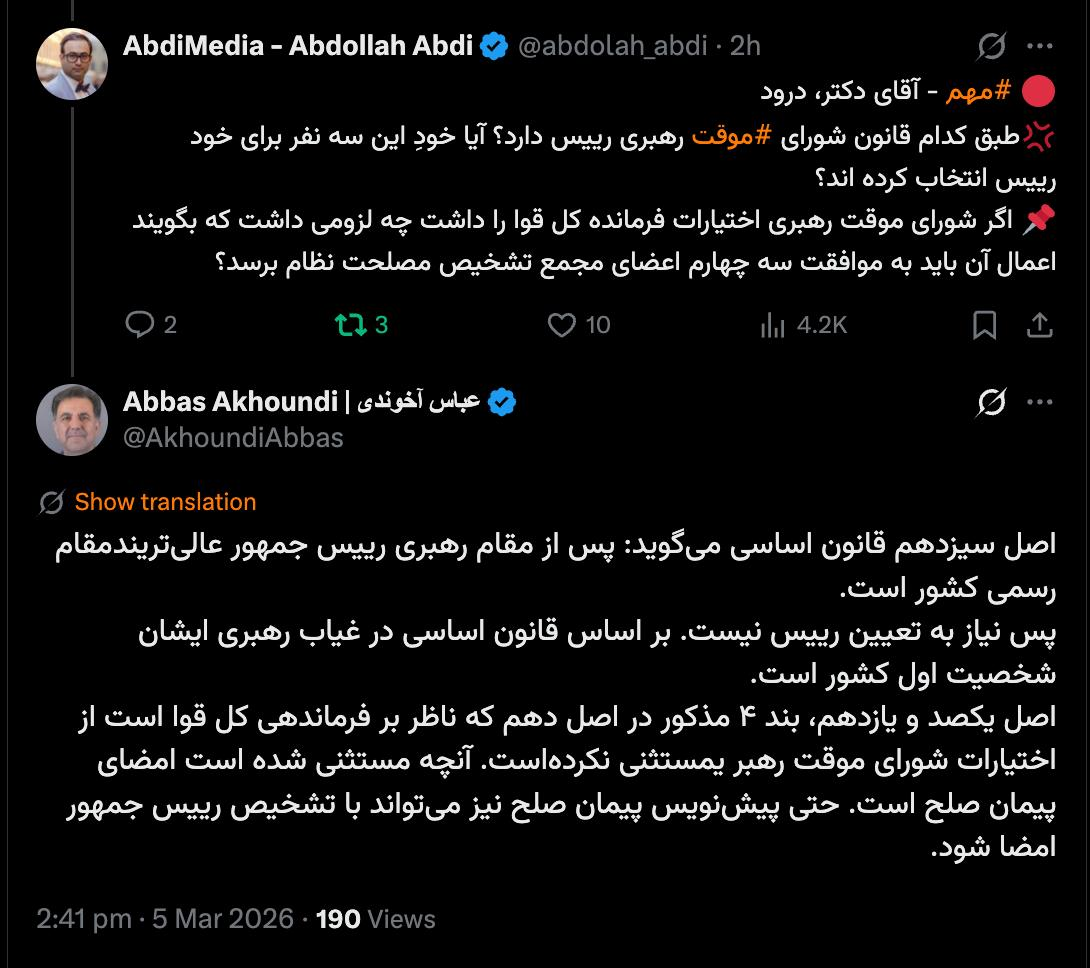Screen dimensions: 1090x968
Task: Share Abdollah Abdi's post
Action: click(x=1039, y=324)
